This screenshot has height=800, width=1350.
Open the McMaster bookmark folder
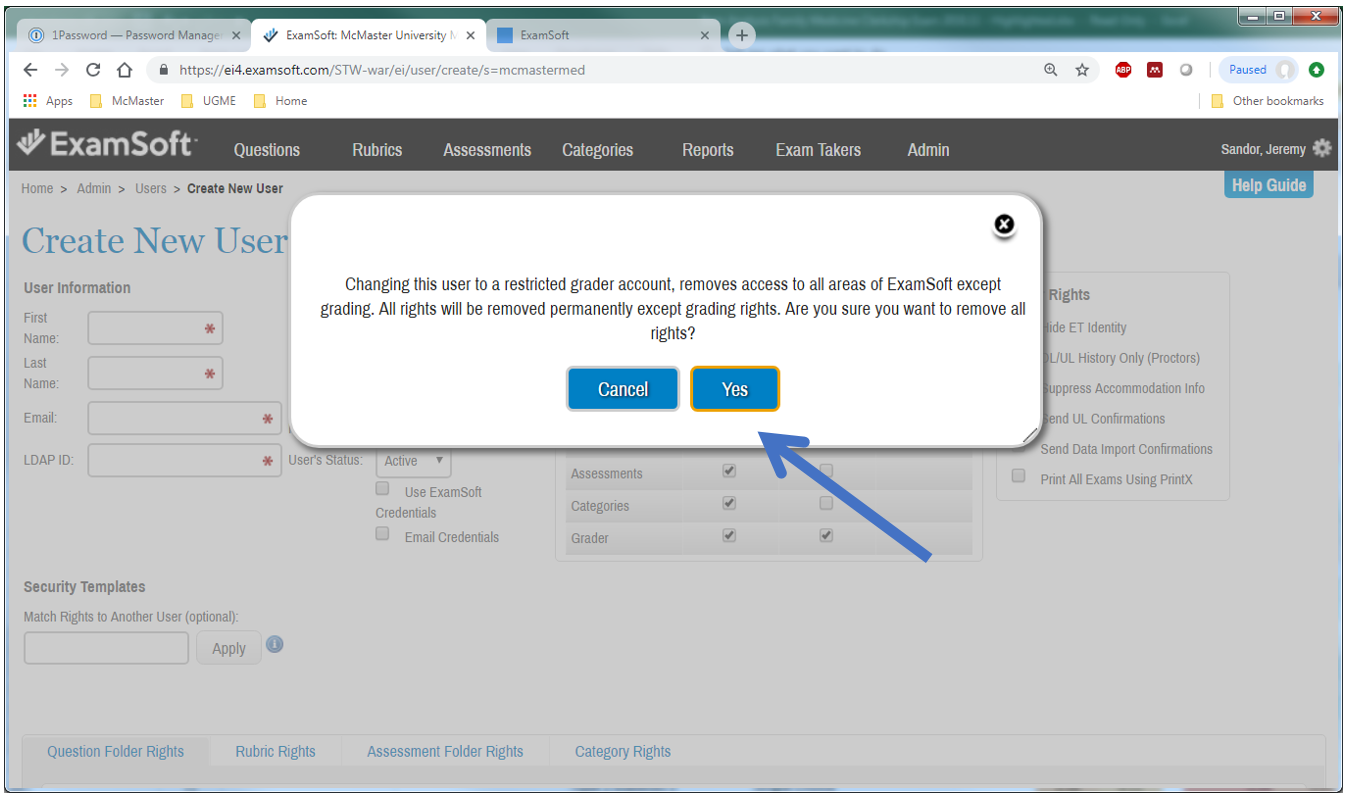(x=127, y=101)
